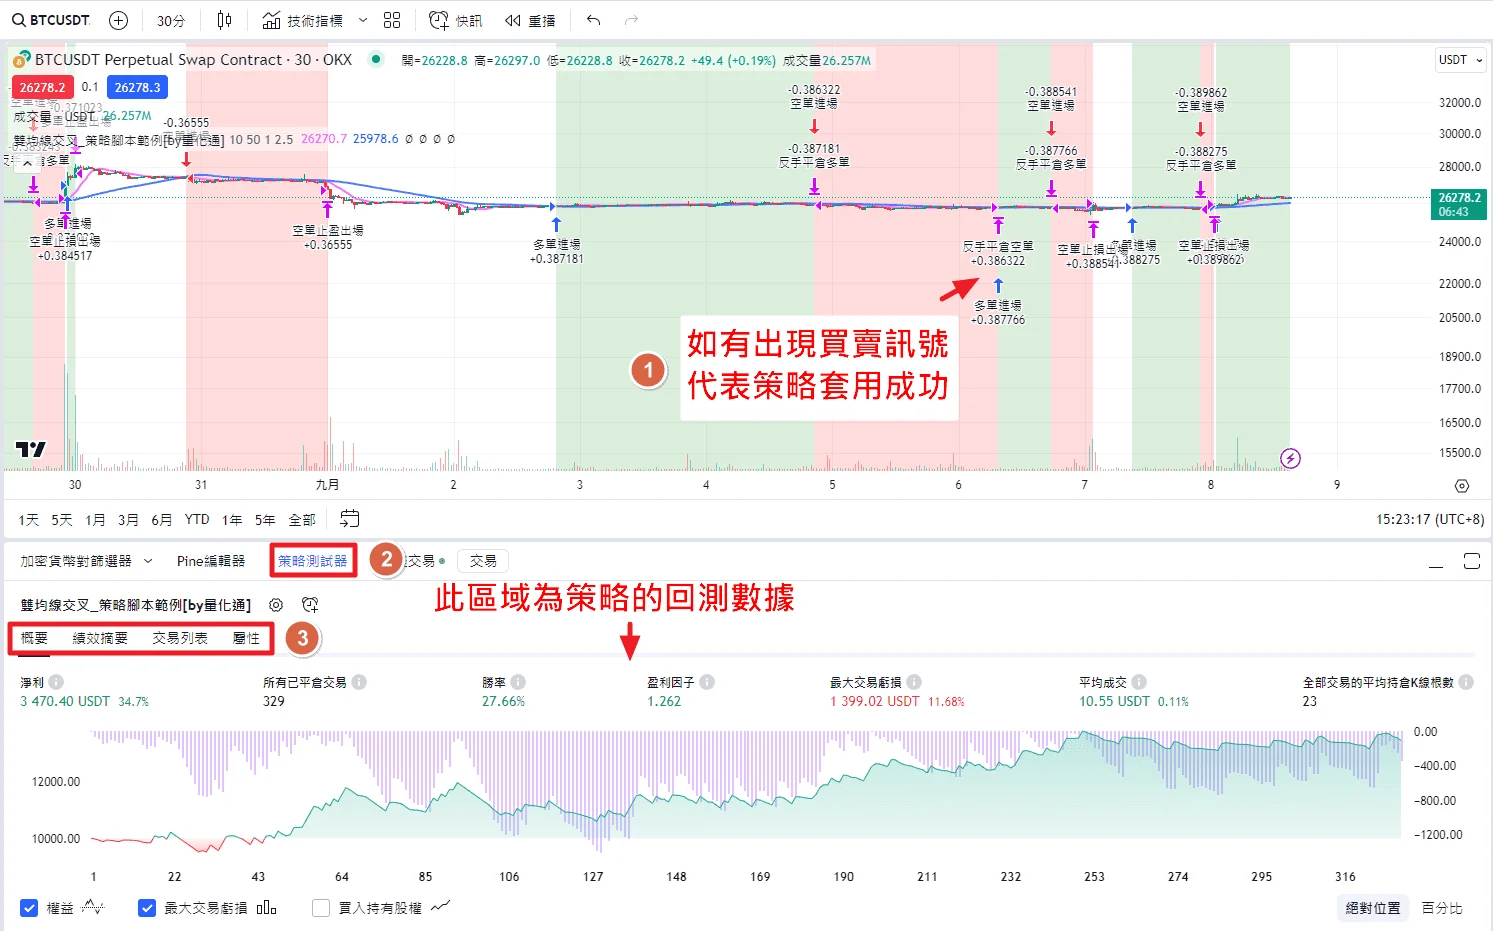Image resolution: width=1493 pixels, height=931 pixels.
Task: Open the 加密貨幣對篩選器 tab
Action: pos(76,561)
